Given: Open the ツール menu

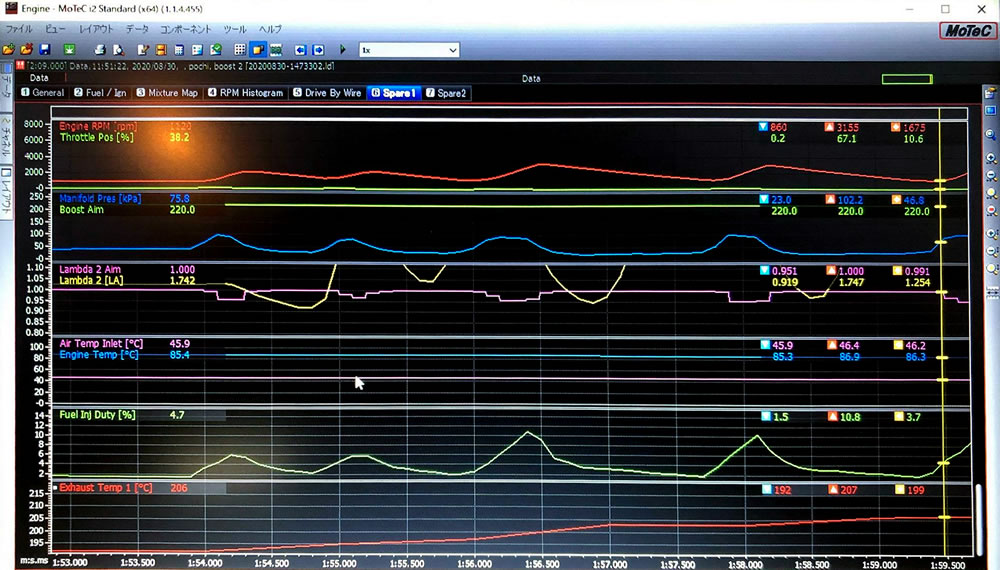Looking at the screenshot, I should coord(235,29).
